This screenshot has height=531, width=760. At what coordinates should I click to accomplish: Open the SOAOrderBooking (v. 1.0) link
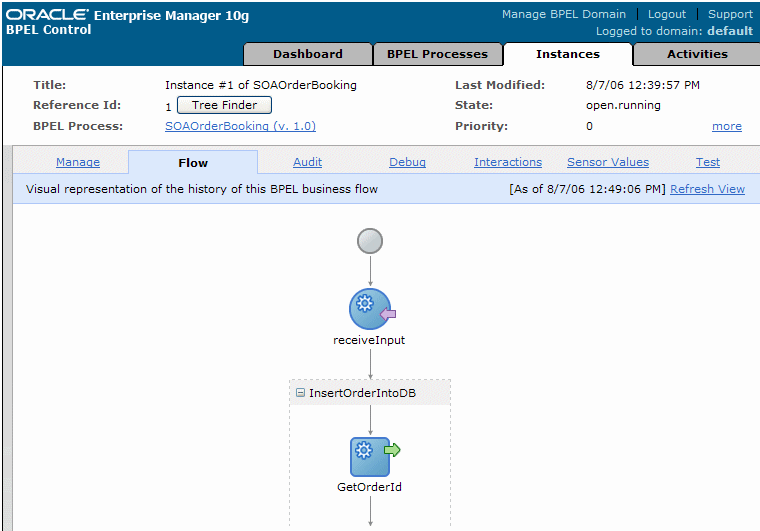point(240,126)
